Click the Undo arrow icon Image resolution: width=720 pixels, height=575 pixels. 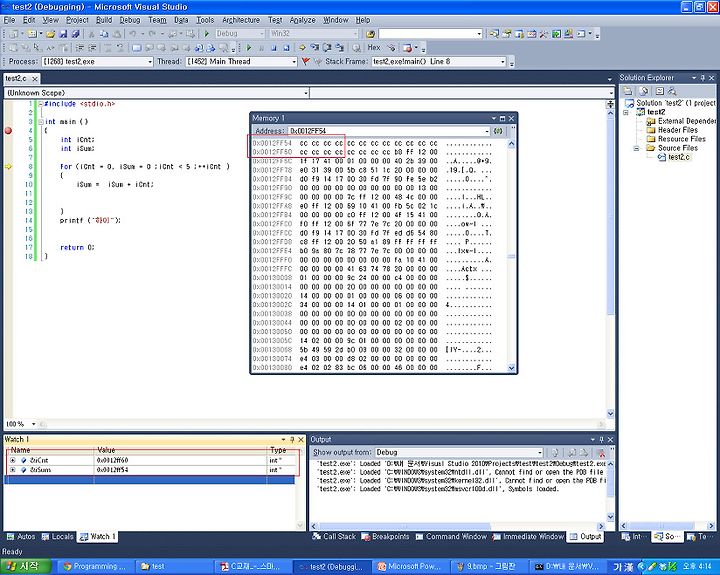[x=133, y=34]
